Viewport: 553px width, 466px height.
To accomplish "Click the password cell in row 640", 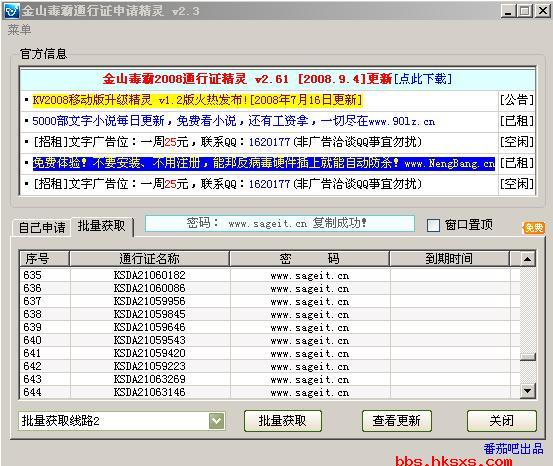I will pyautogui.click(x=310, y=340).
